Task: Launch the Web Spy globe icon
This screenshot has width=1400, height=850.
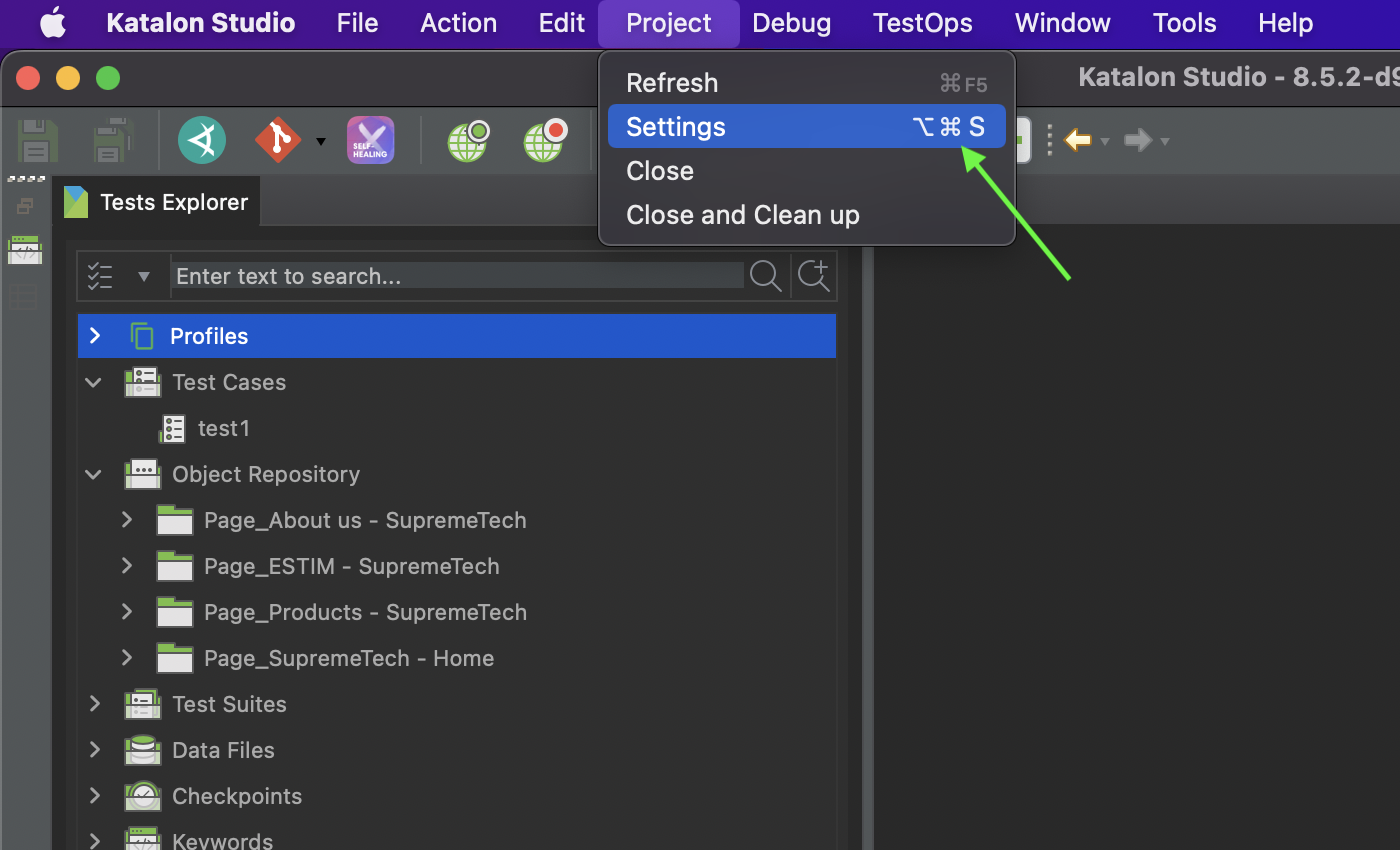Action: (468, 141)
